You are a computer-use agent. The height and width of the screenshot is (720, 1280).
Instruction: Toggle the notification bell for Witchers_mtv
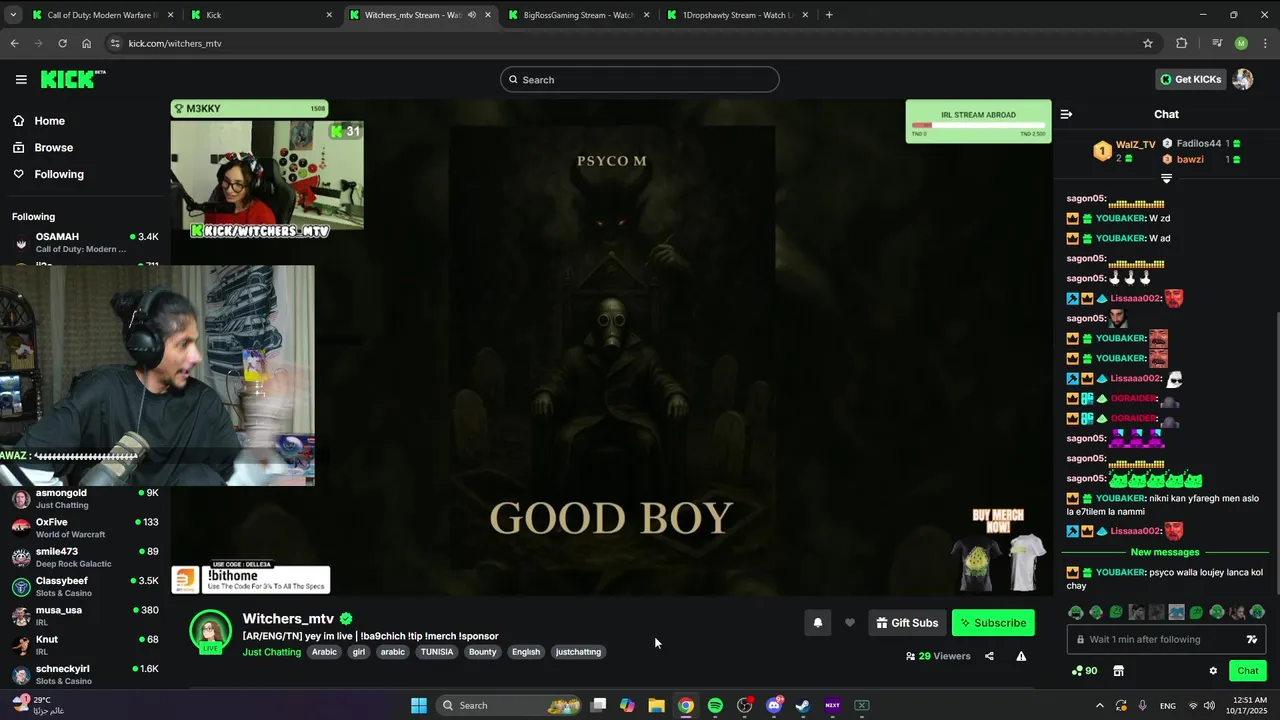[x=817, y=623]
